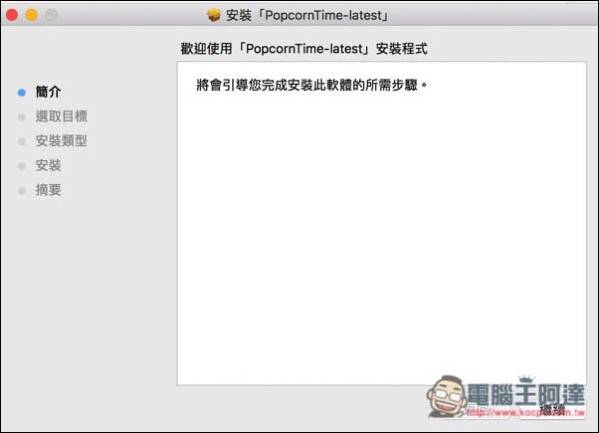Click the cartoon face watermark logo
599x433 pixels.
click(446, 396)
